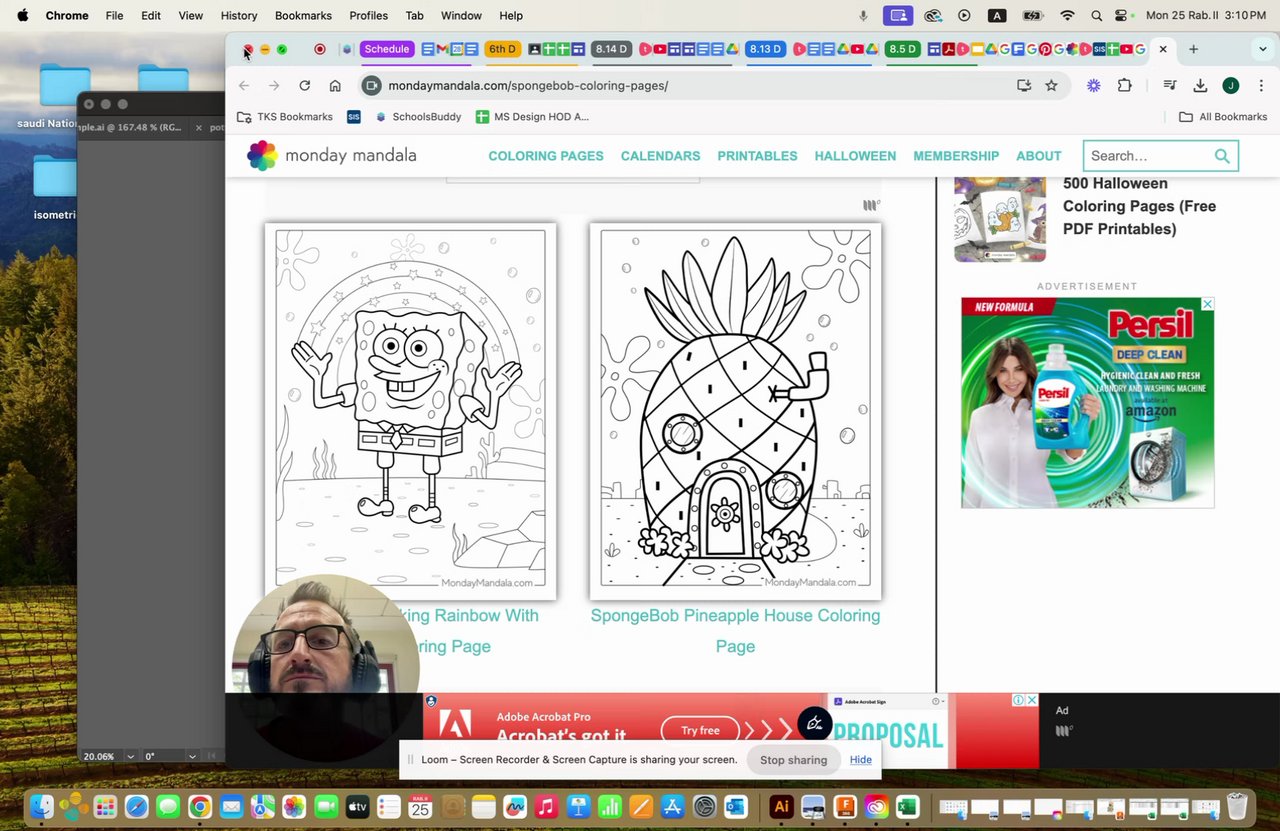Viewport: 1280px width, 831px height.
Task: Click the site Search input field
Action: 1148,156
